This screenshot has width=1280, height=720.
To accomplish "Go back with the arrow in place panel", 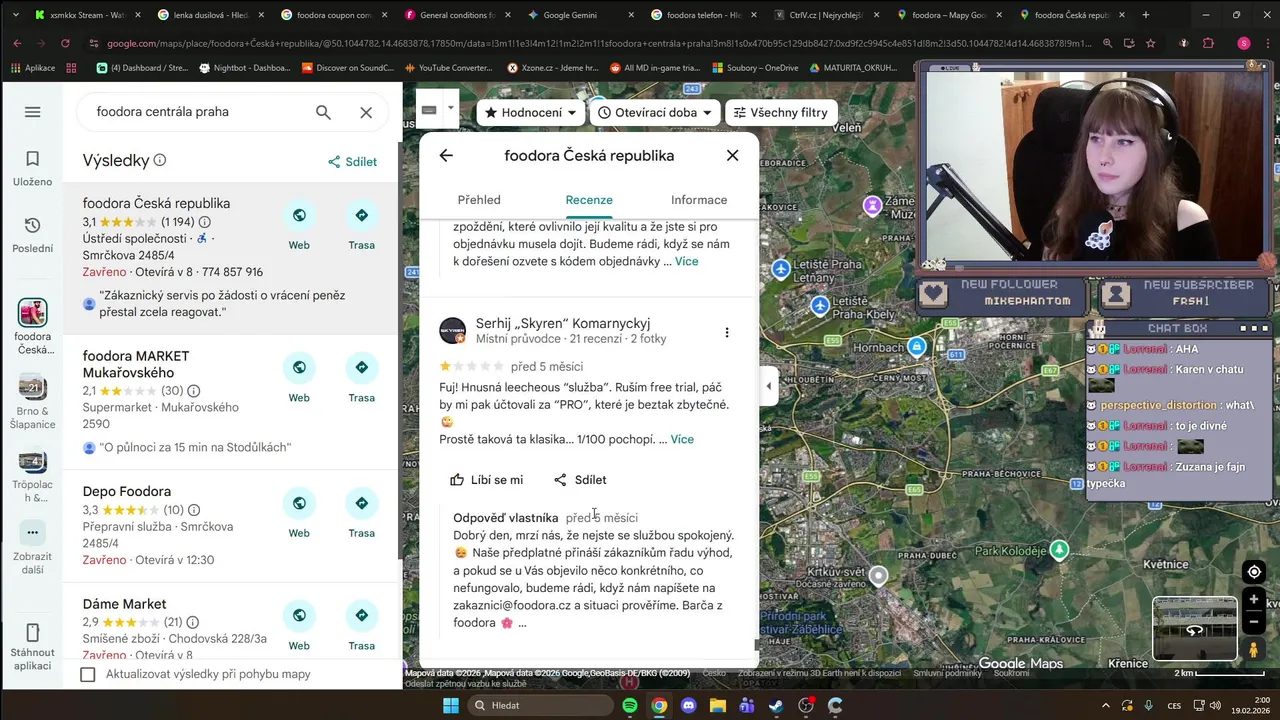I will (446, 155).
